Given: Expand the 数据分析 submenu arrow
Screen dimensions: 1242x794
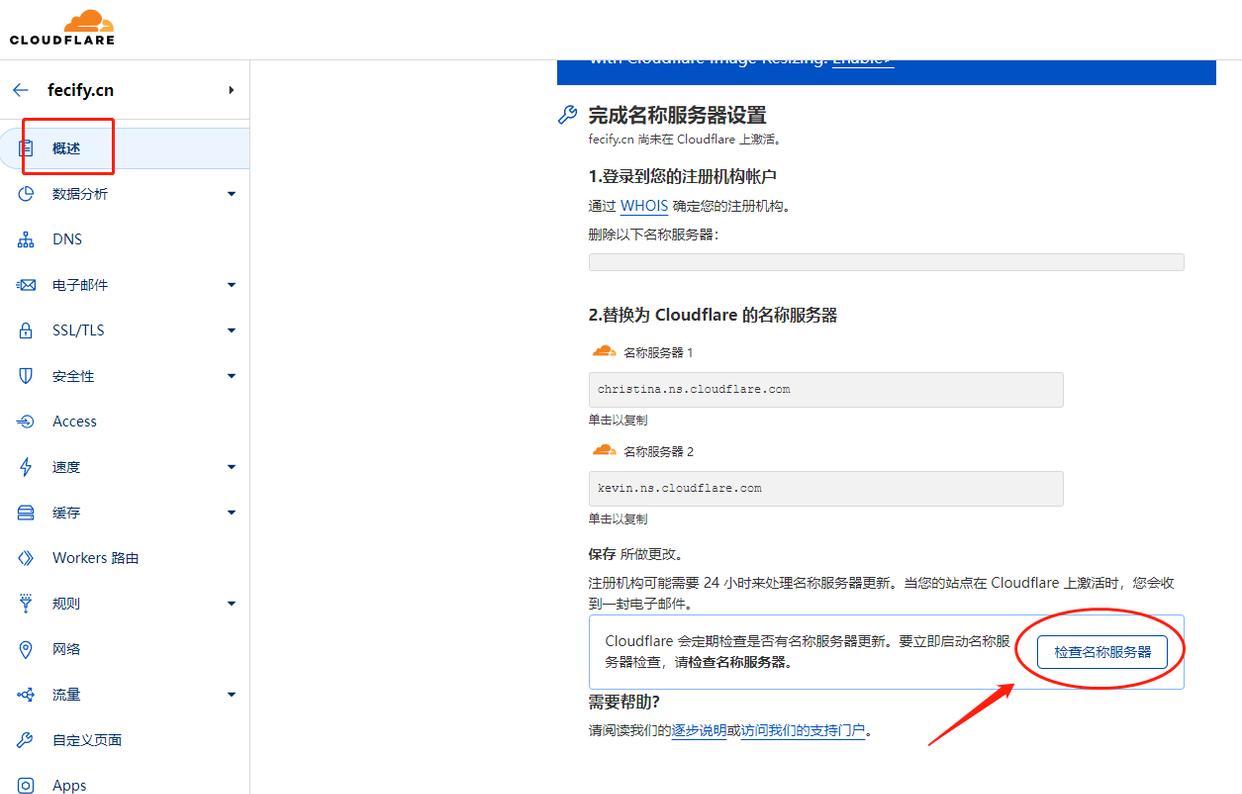Looking at the screenshot, I should point(231,194).
